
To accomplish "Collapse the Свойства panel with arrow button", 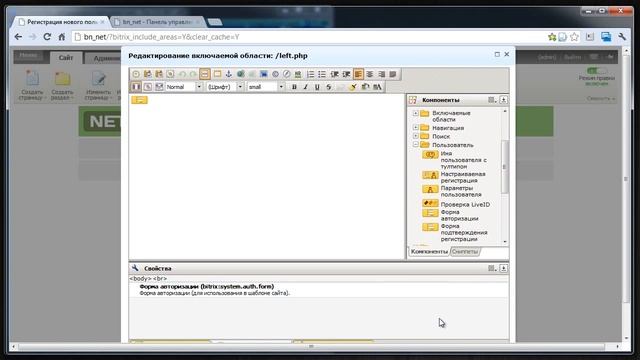I will (x=503, y=268).
